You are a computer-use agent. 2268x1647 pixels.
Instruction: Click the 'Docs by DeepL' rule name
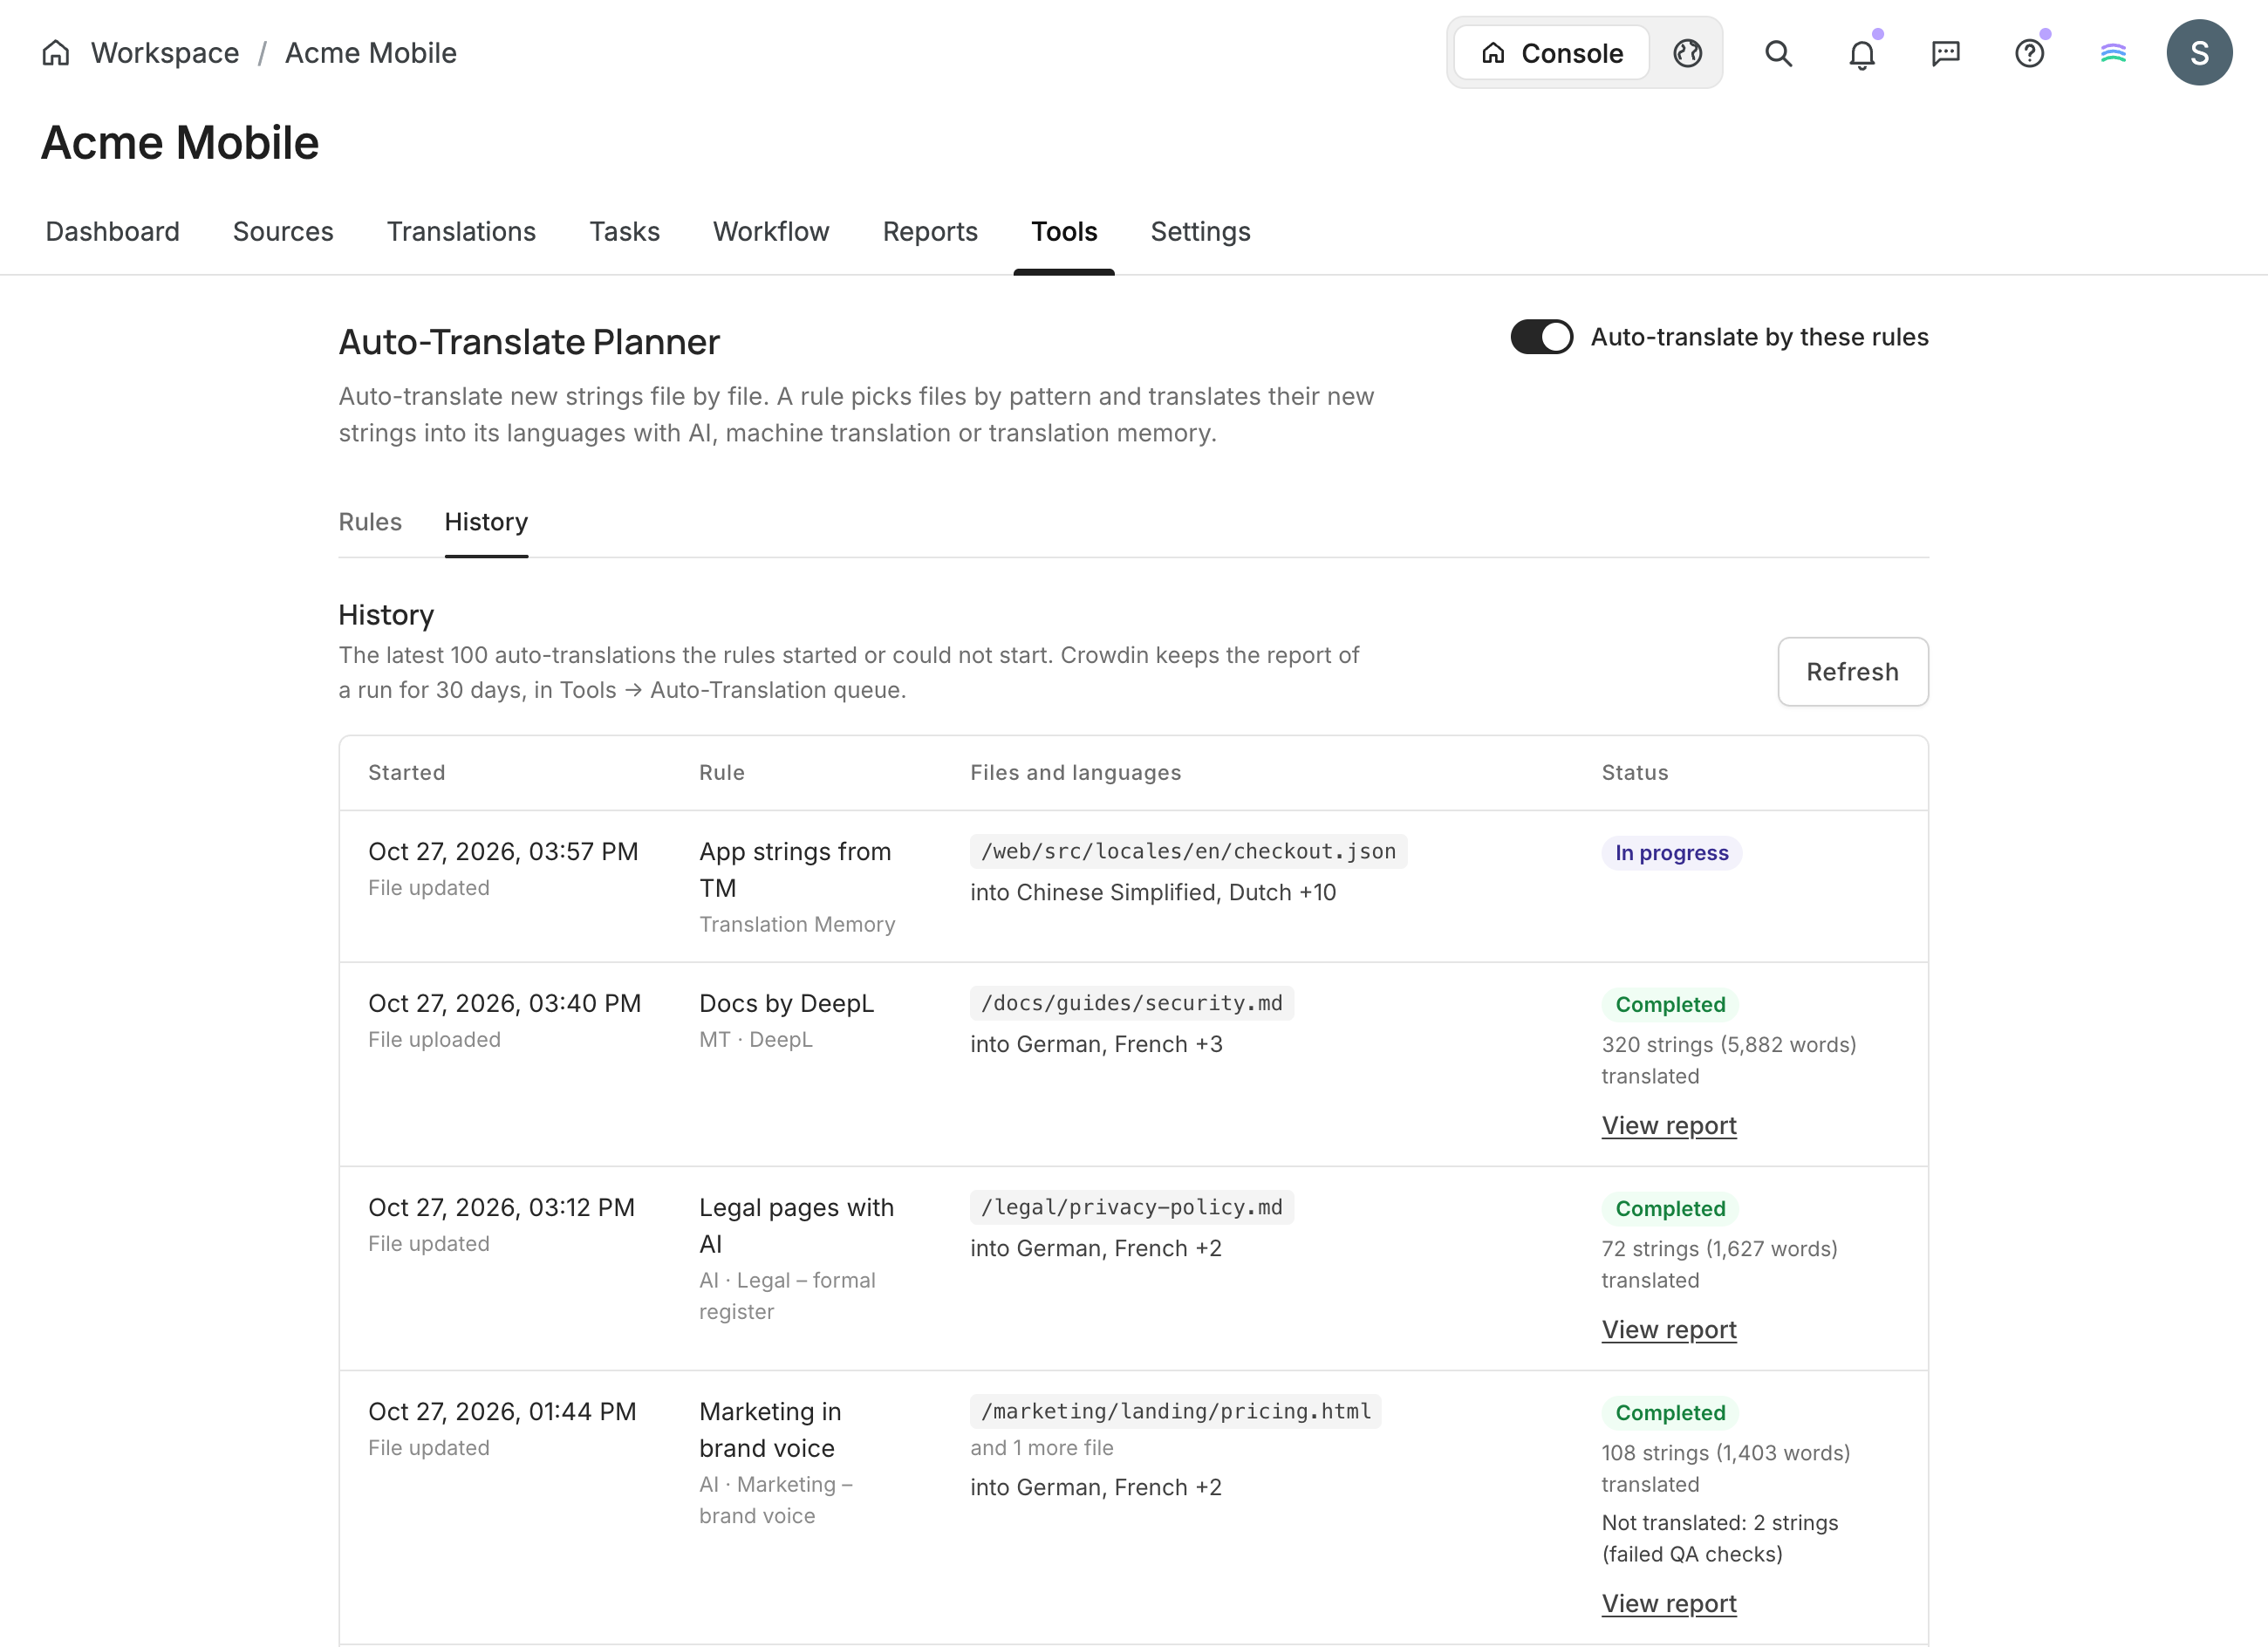pyautogui.click(x=786, y=1003)
